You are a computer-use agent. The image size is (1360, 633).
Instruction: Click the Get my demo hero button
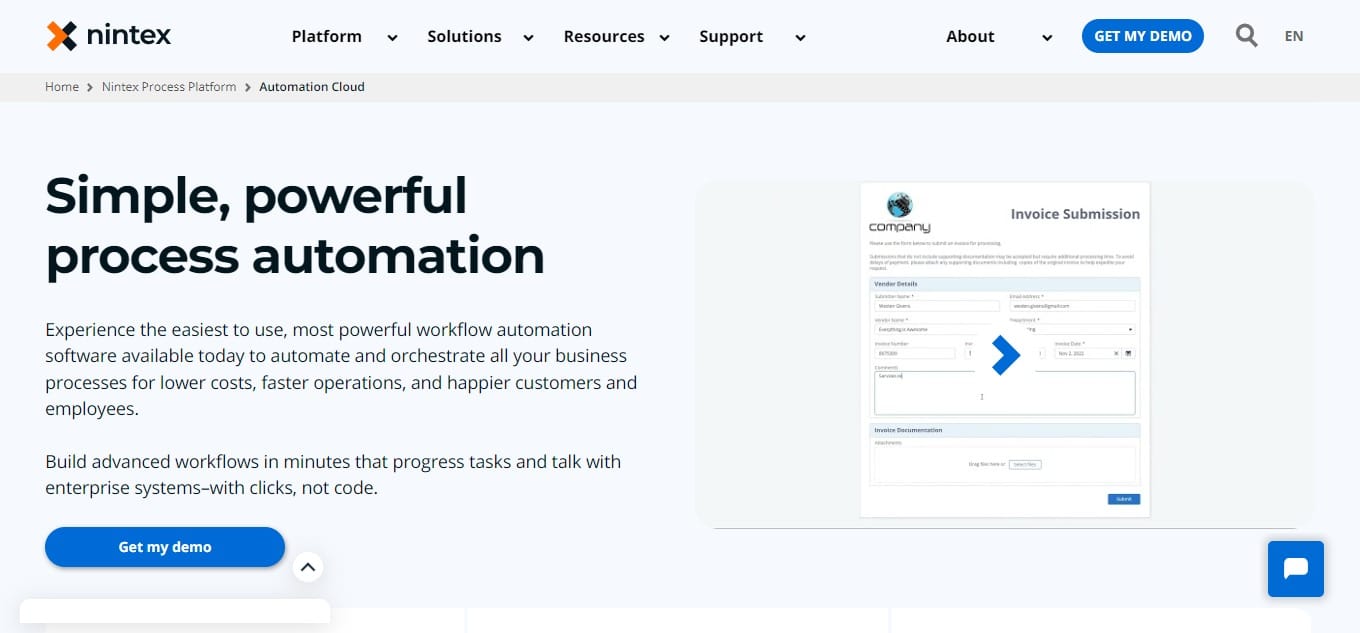pyautogui.click(x=164, y=547)
